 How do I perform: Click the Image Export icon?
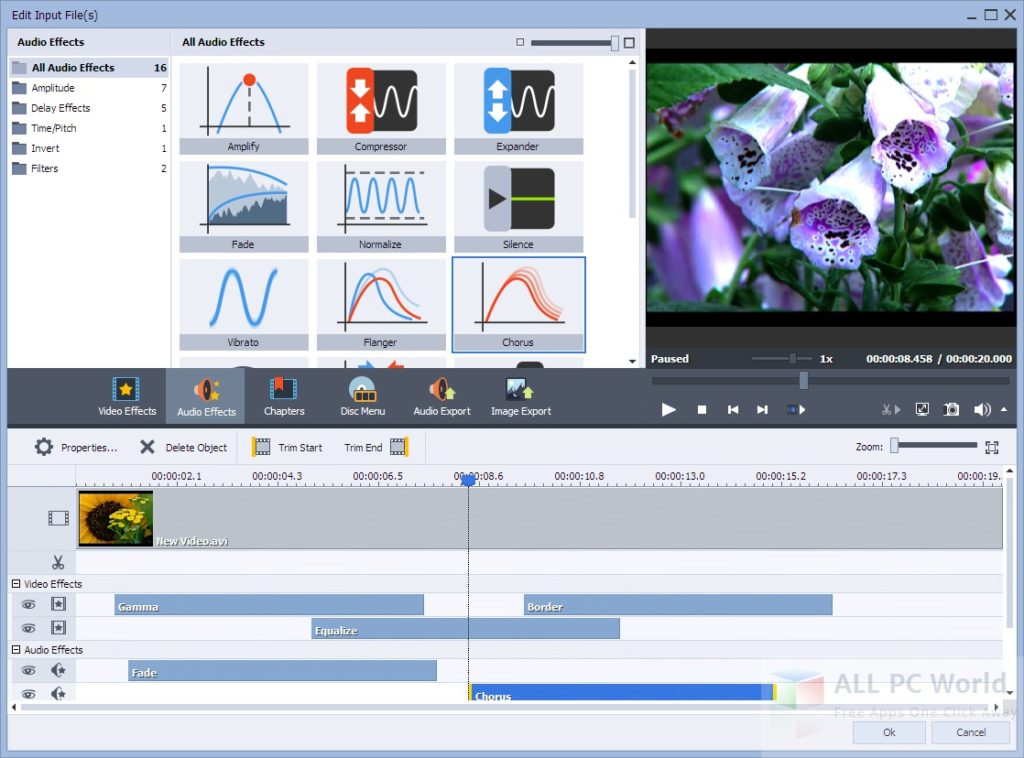tap(520, 397)
